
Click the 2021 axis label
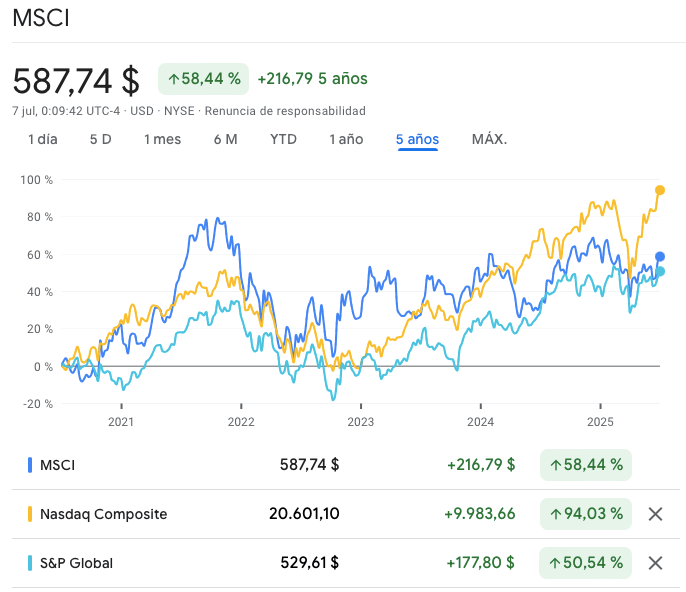pos(121,422)
